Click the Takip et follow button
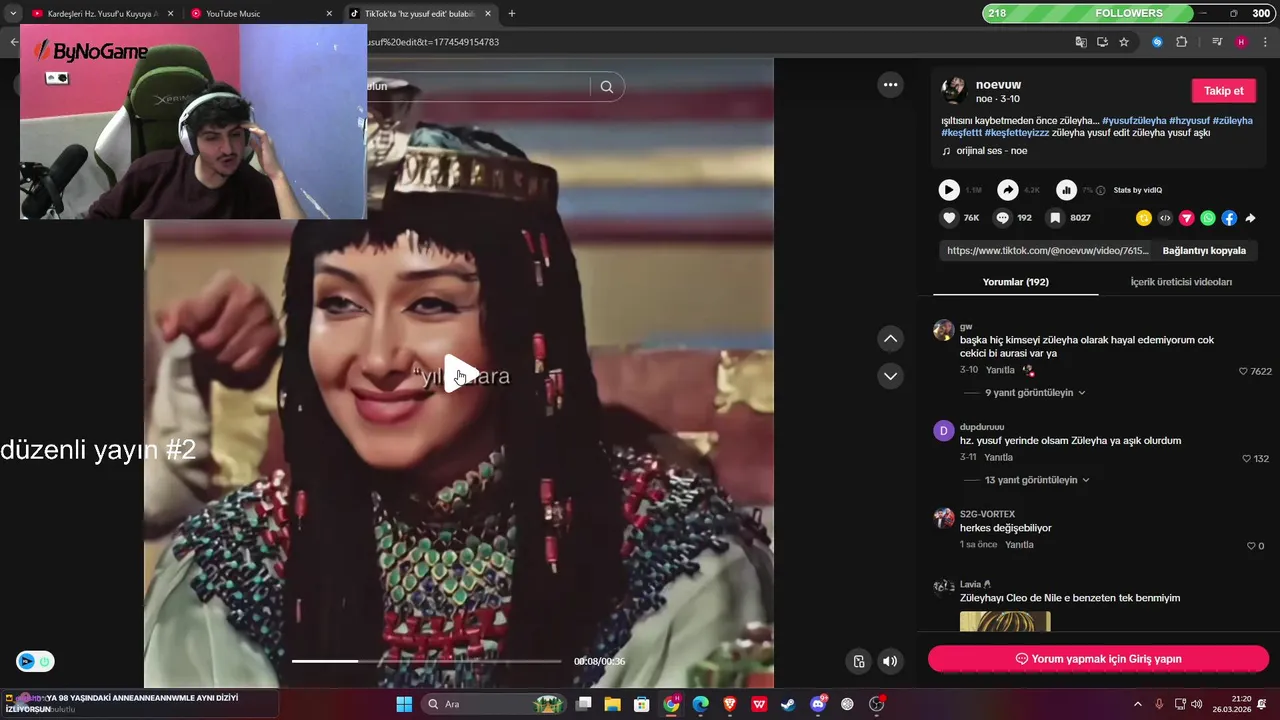This screenshot has width=1280, height=720. (x=1223, y=91)
